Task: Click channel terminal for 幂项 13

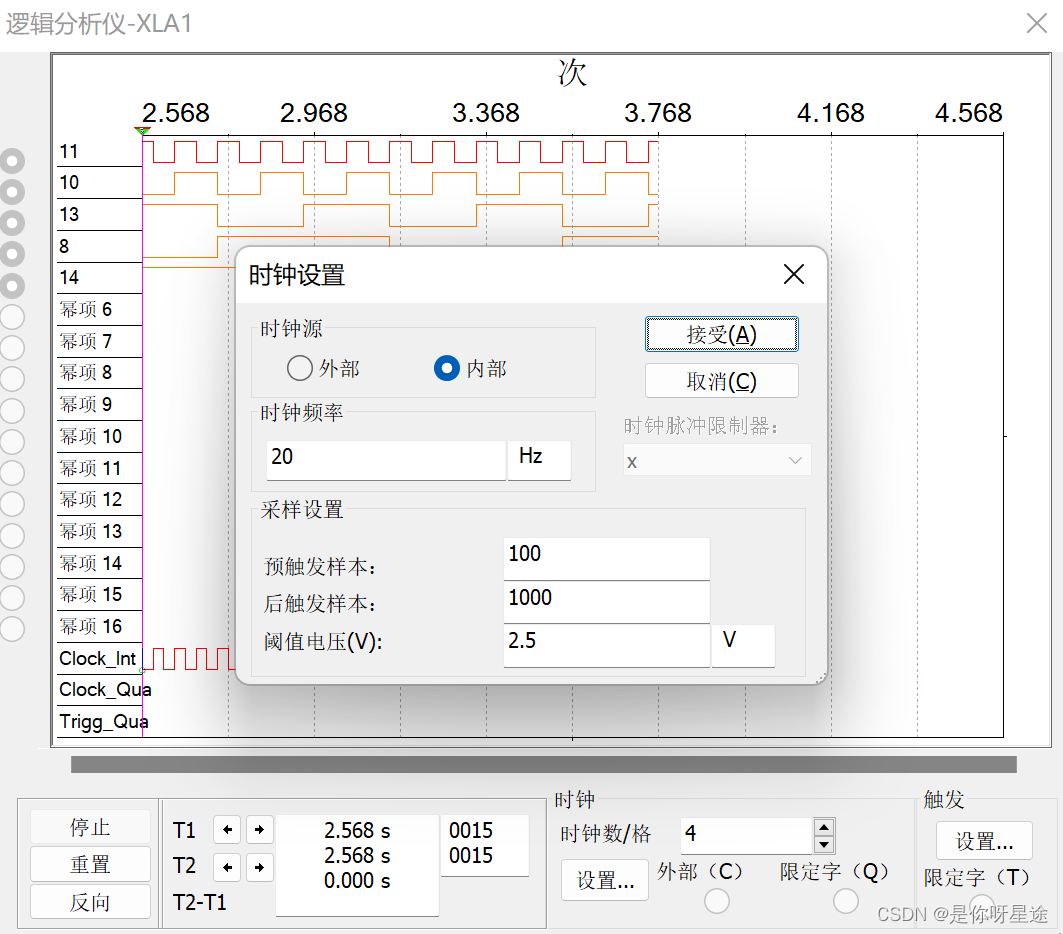Action: (x=12, y=535)
